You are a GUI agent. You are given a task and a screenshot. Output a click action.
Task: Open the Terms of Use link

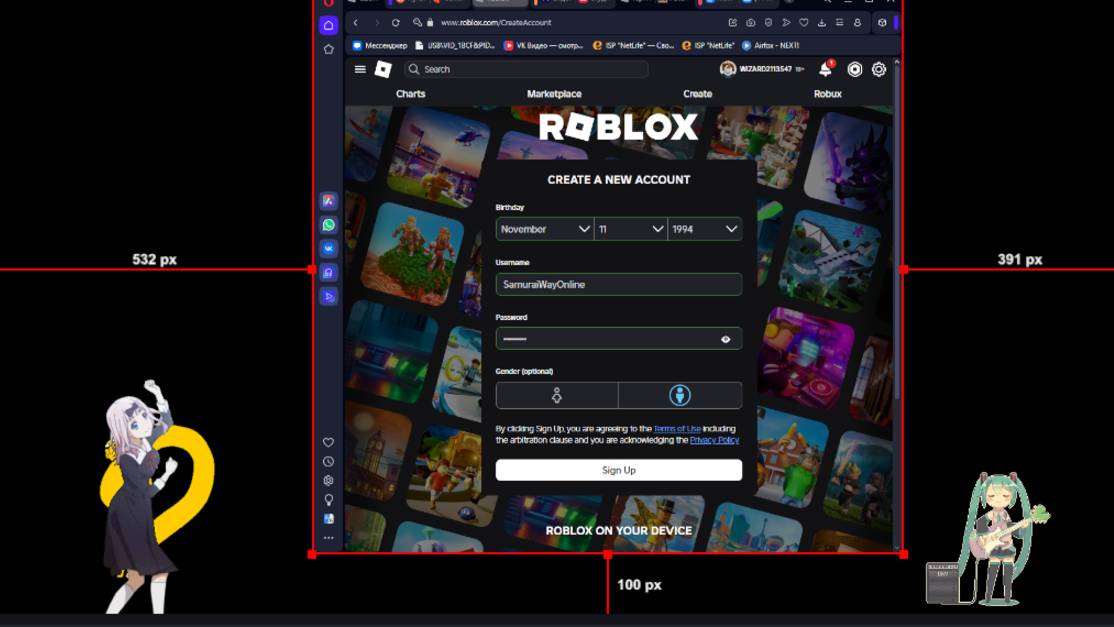pos(677,429)
